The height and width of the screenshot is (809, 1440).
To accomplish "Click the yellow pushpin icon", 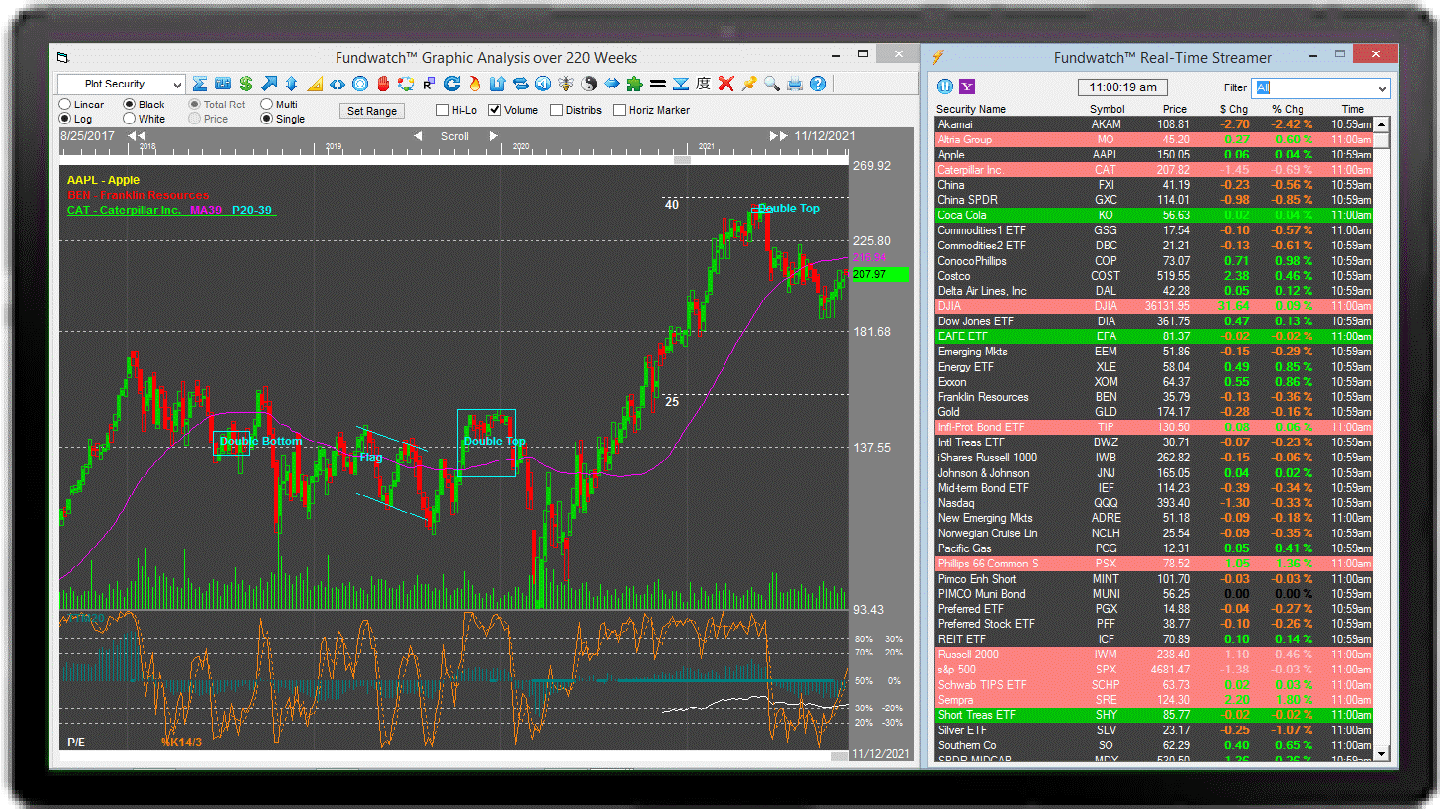I will (x=749, y=84).
